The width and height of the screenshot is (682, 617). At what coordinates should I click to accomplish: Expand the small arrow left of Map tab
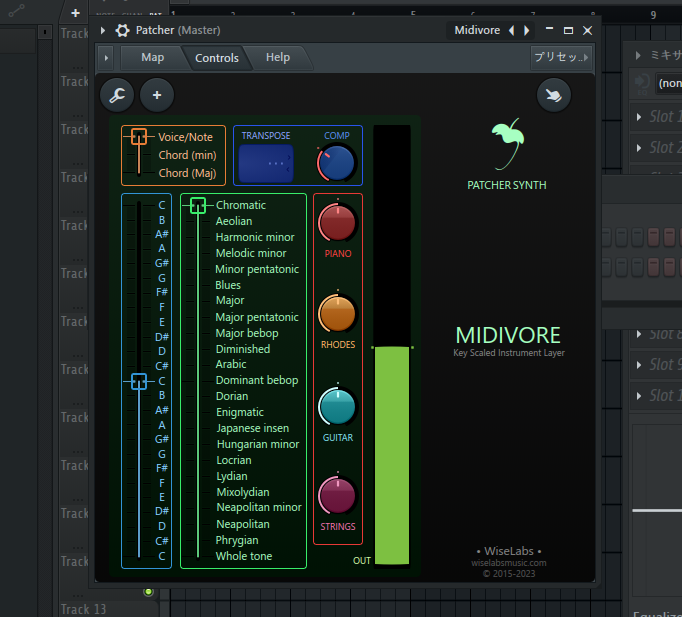pyautogui.click(x=106, y=58)
